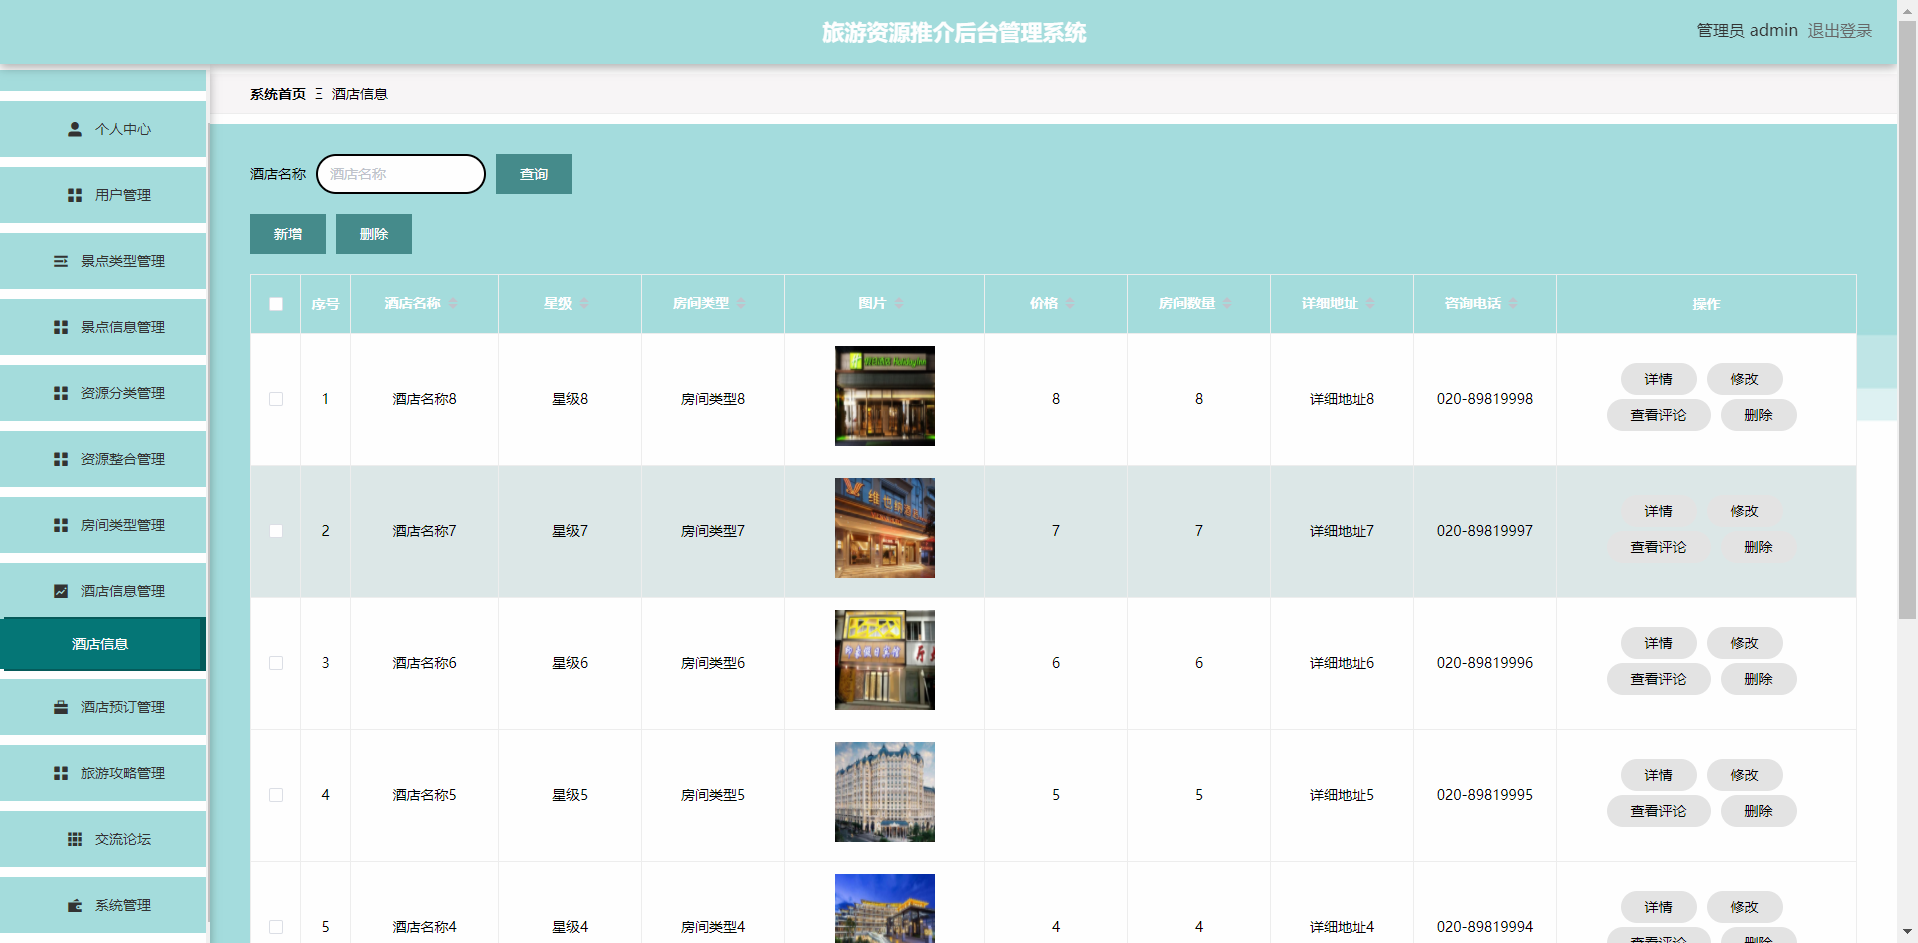The width and height of the screenshot is (1918, 943).
Task: Check the row 4 checkbox for 酒店名称5
Action: click(276, 795)
